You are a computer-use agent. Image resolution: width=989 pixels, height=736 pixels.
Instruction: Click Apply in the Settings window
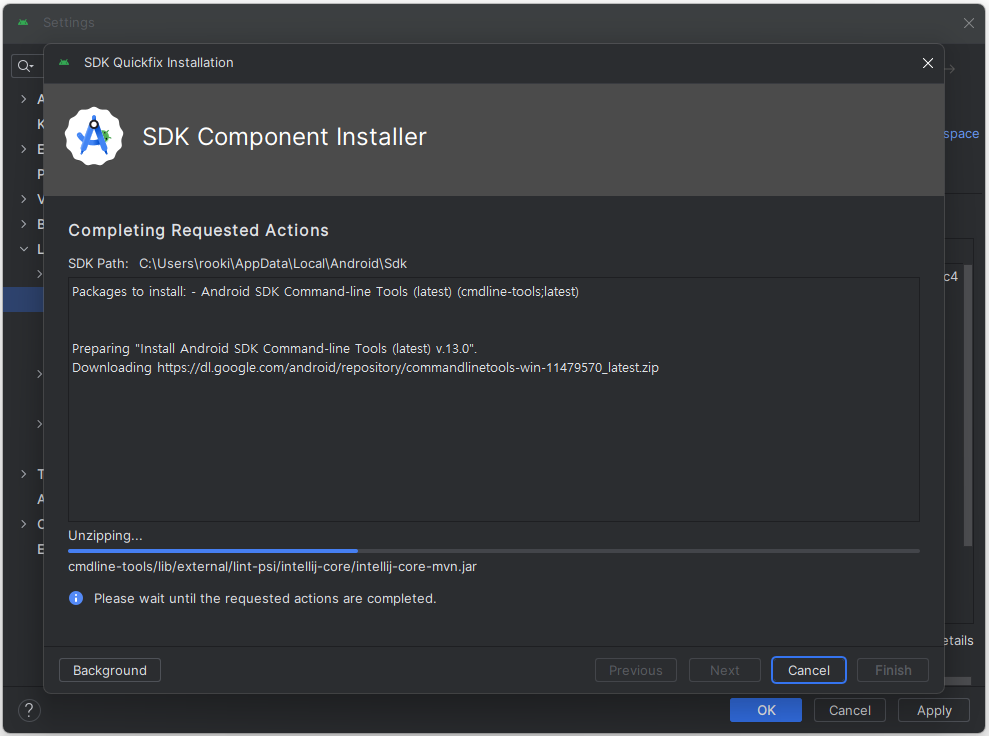click(x=934, y=710)
